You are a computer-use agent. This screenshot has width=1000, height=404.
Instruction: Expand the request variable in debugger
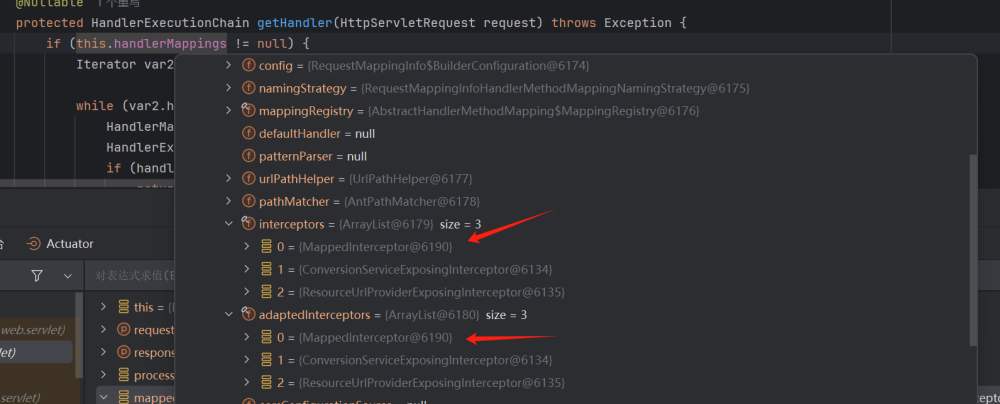pos(103,329)
